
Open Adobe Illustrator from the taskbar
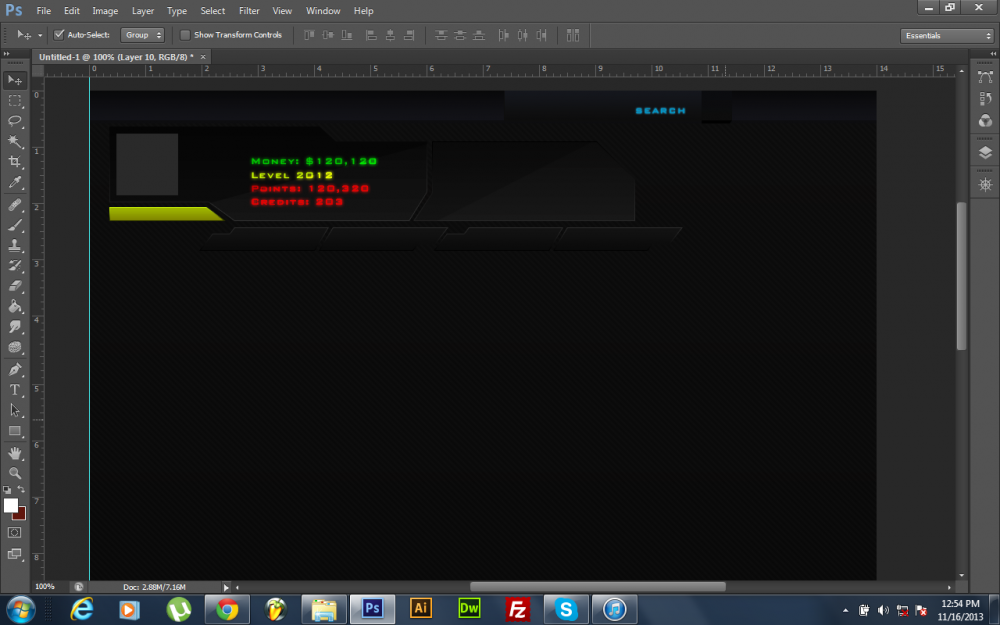pos(421,608)
